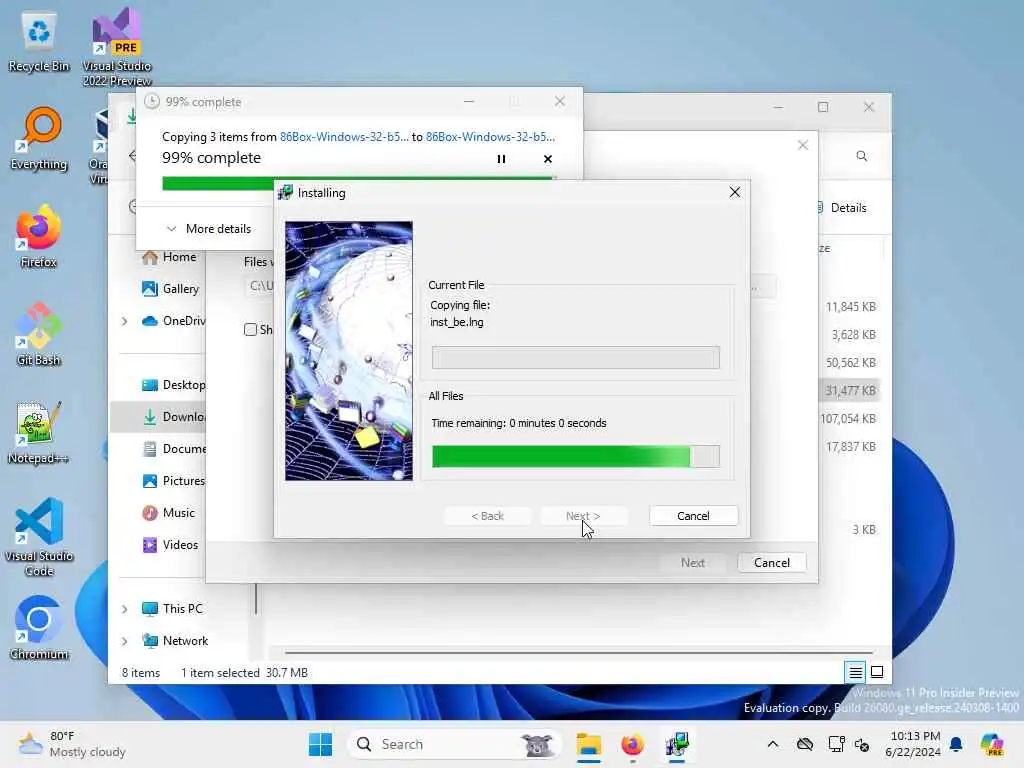
Task: Select the 107,054 KB file size entry
Action: click(x=848, y=419)
